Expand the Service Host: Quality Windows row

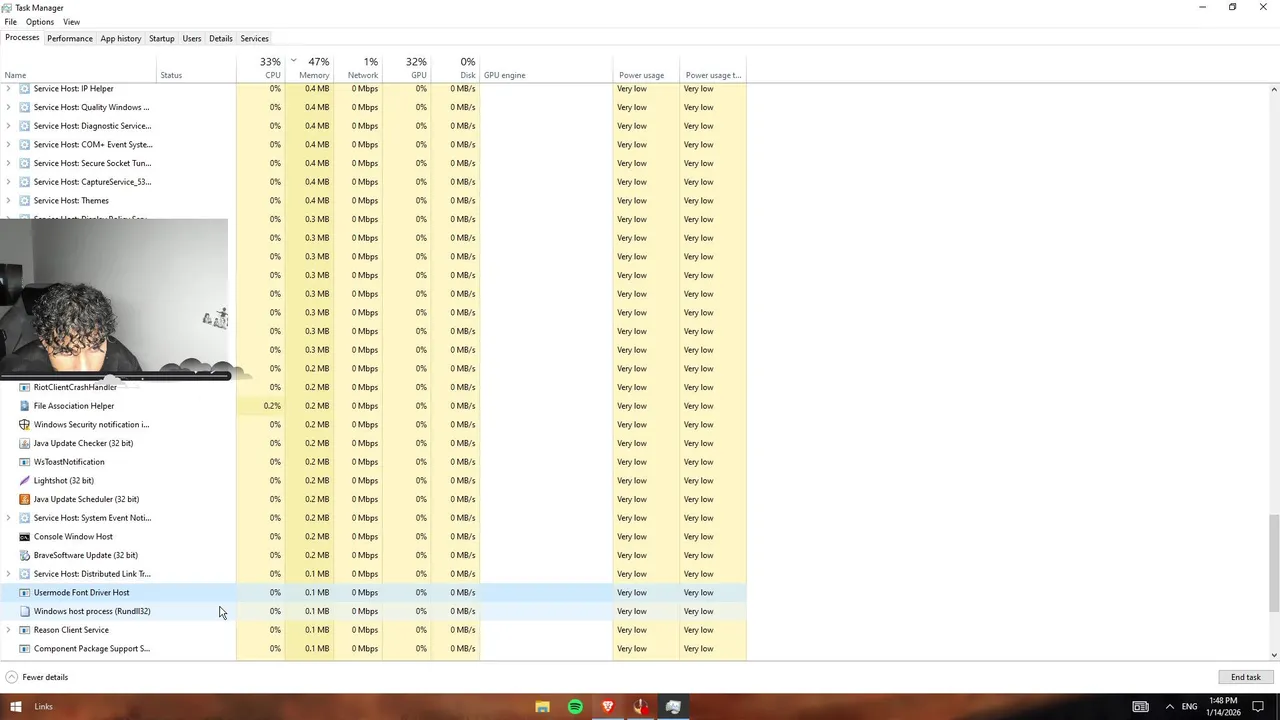(9, 107)
